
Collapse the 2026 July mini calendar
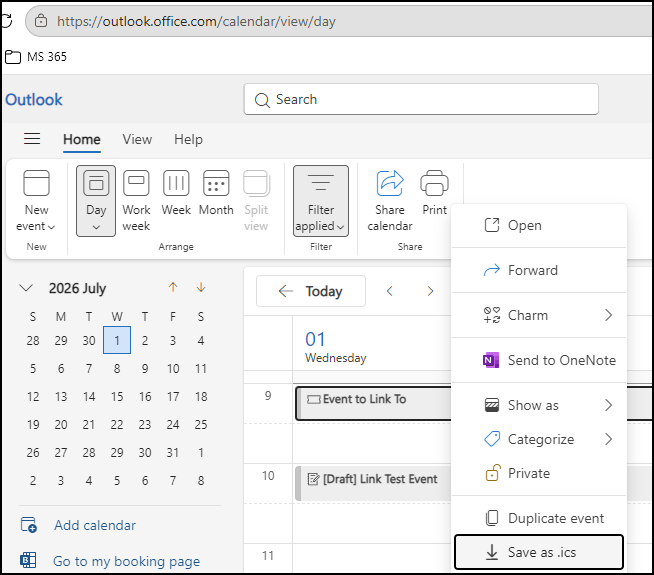point(26,288)
